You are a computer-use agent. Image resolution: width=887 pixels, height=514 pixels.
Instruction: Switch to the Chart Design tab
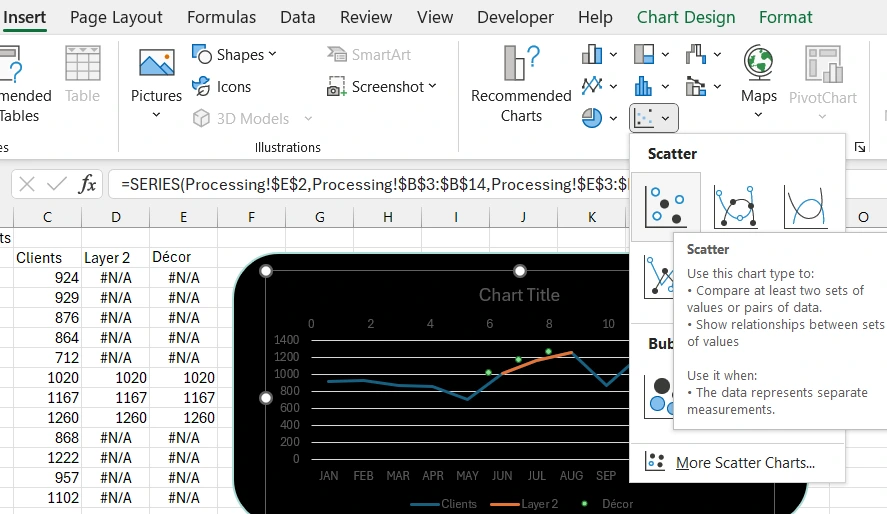pos(685,17)
